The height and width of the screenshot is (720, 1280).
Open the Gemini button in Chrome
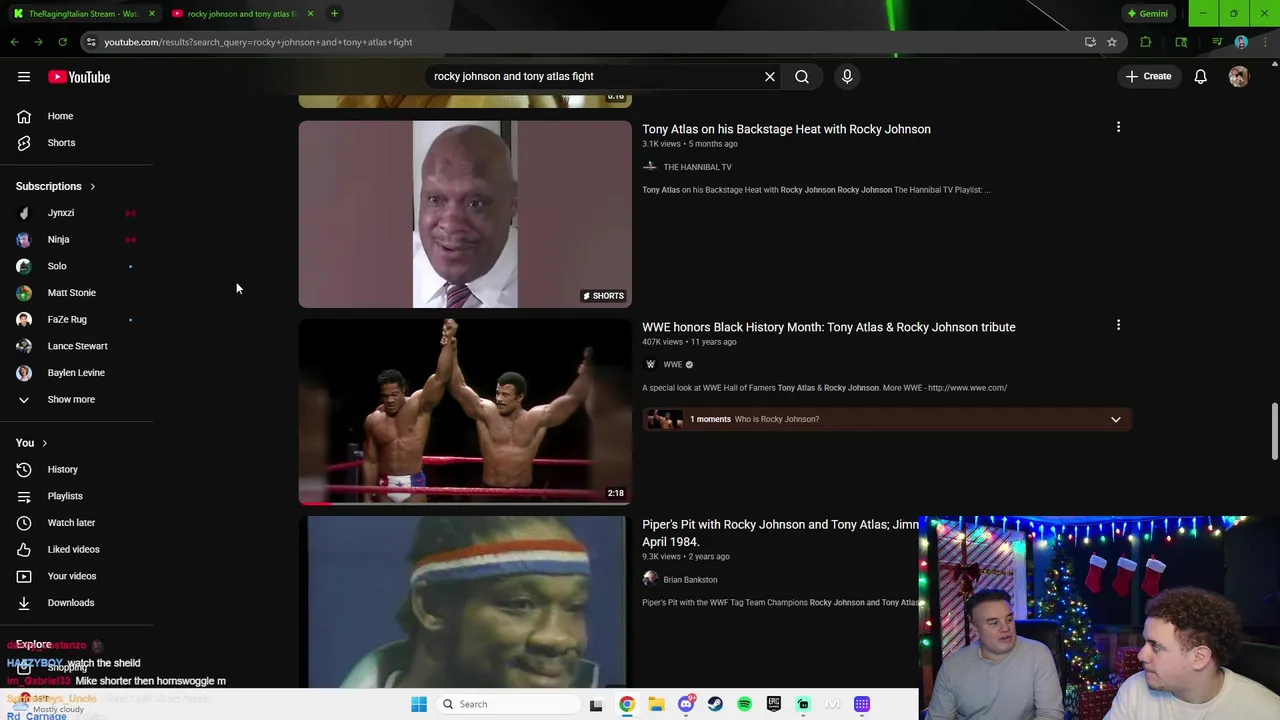click(x=1148, y=14)
